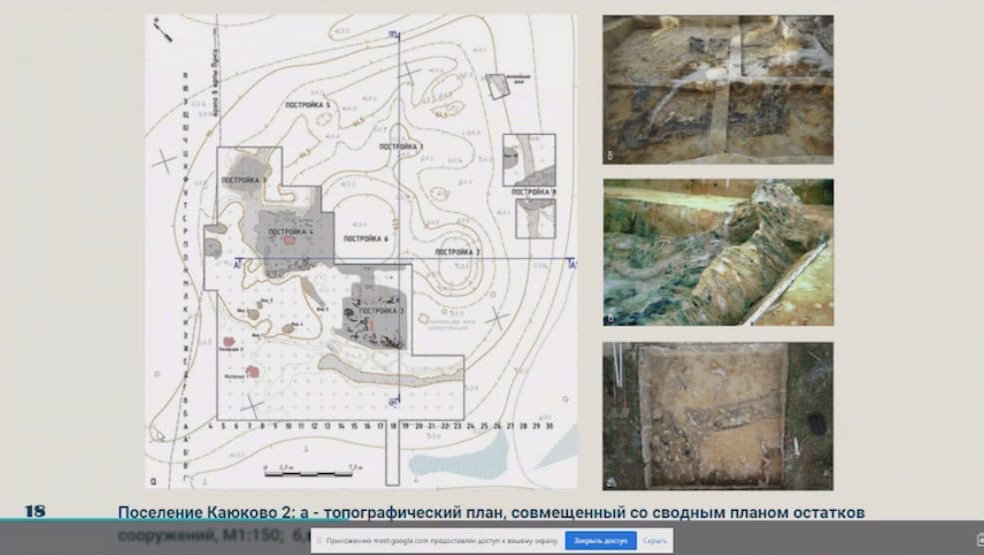Select the middle excavation trench photo
The image size is (984, 555).
click(718, 252)
